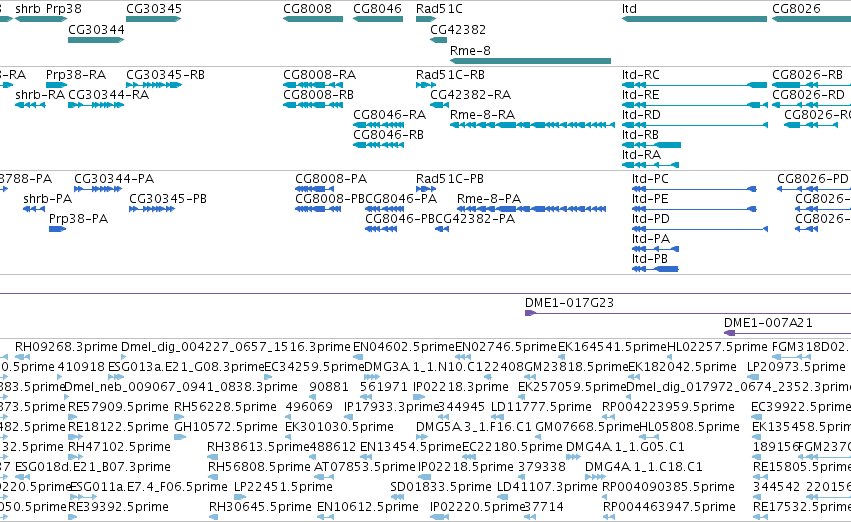The image size is (851, 522).
Task: Select the DME1-007A21 clone feature
Action: point(788,333)
